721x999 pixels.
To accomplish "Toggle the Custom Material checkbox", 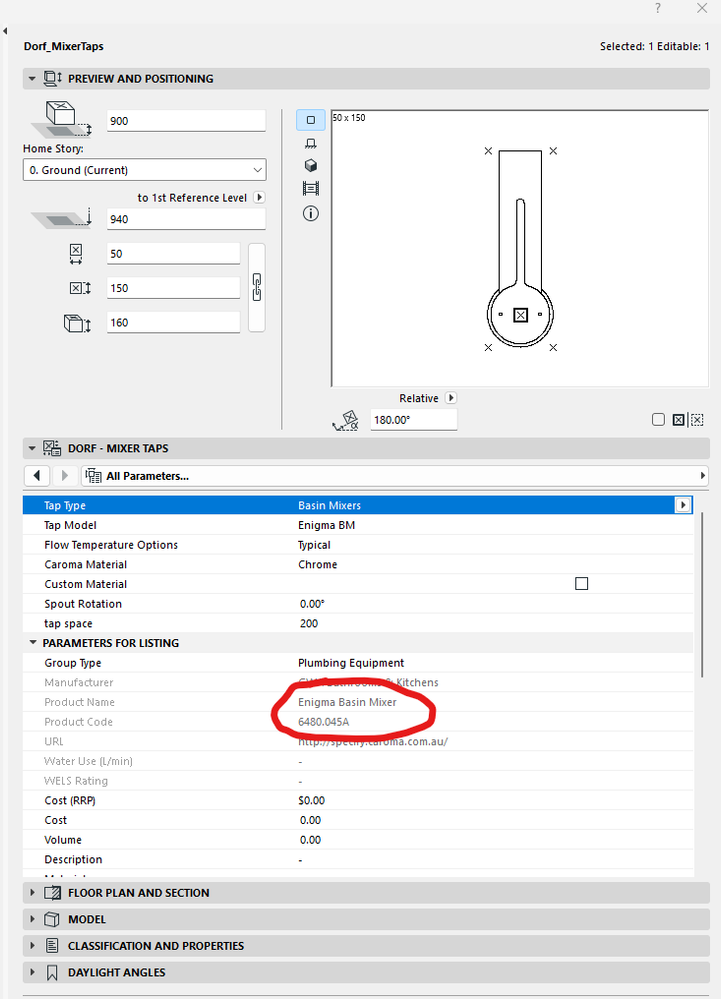I will click(582, 584).
